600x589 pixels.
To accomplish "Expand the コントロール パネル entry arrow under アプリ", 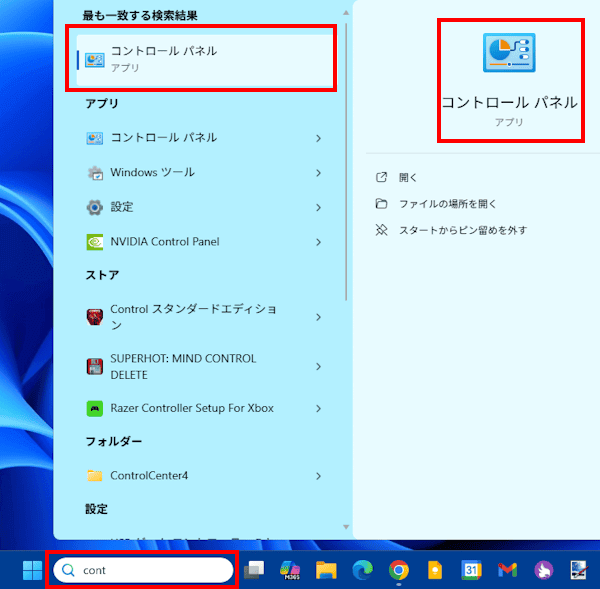I will [x=318, y=138].
